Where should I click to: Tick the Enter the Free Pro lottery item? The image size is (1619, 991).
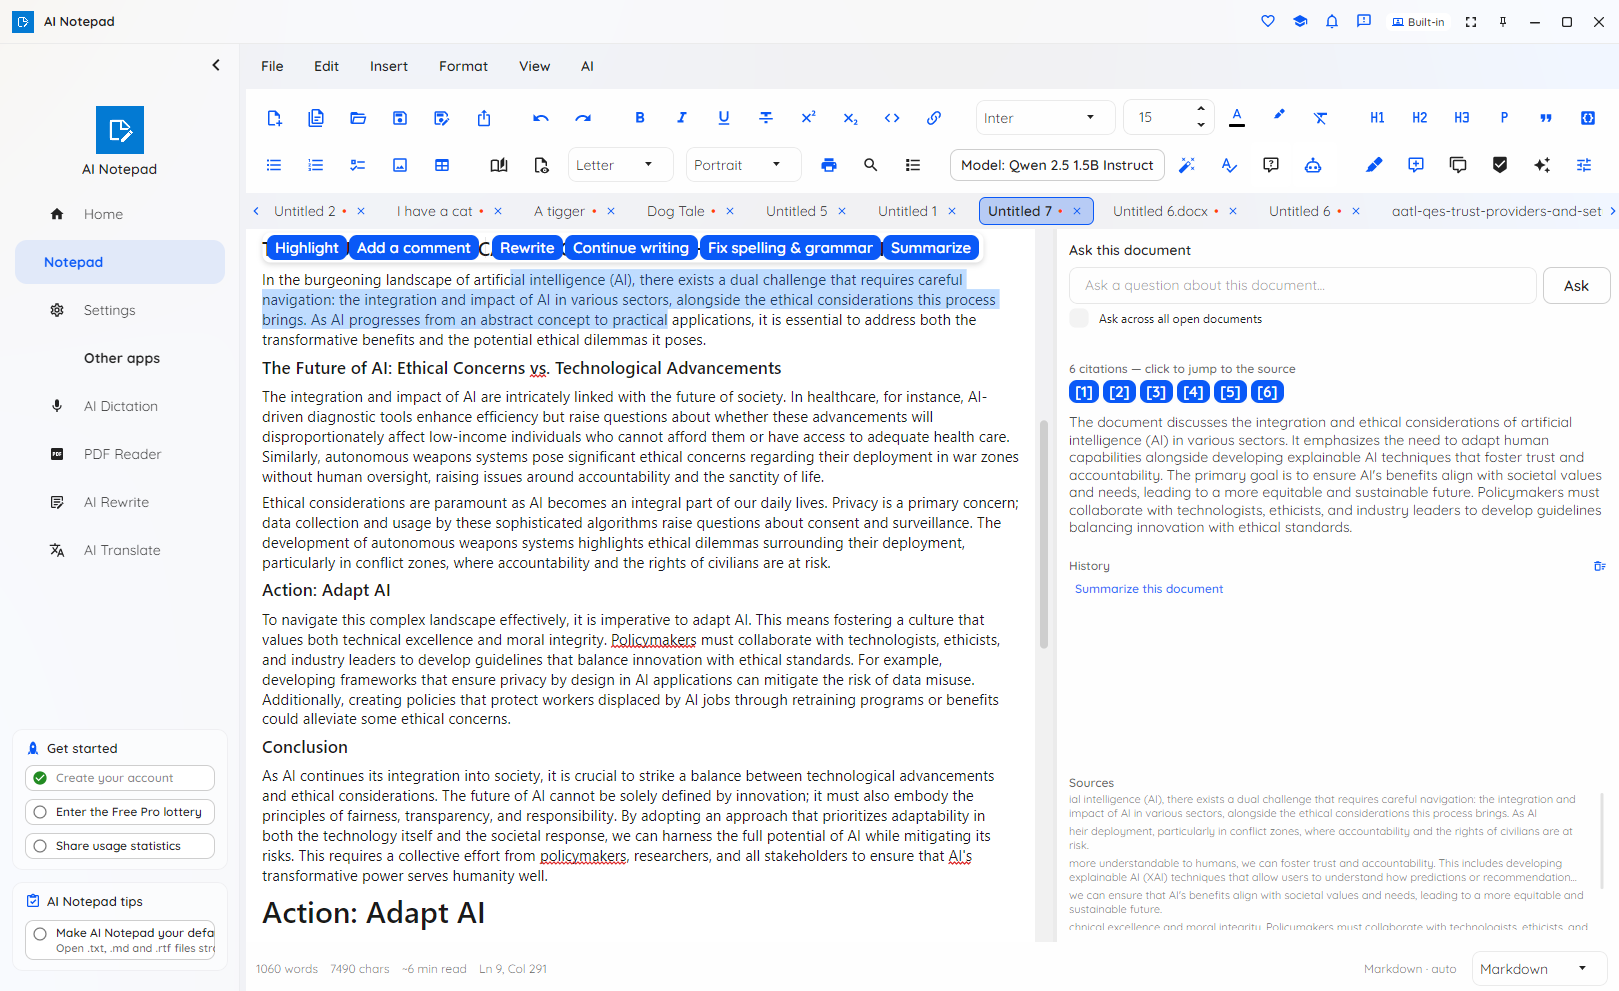40,812
